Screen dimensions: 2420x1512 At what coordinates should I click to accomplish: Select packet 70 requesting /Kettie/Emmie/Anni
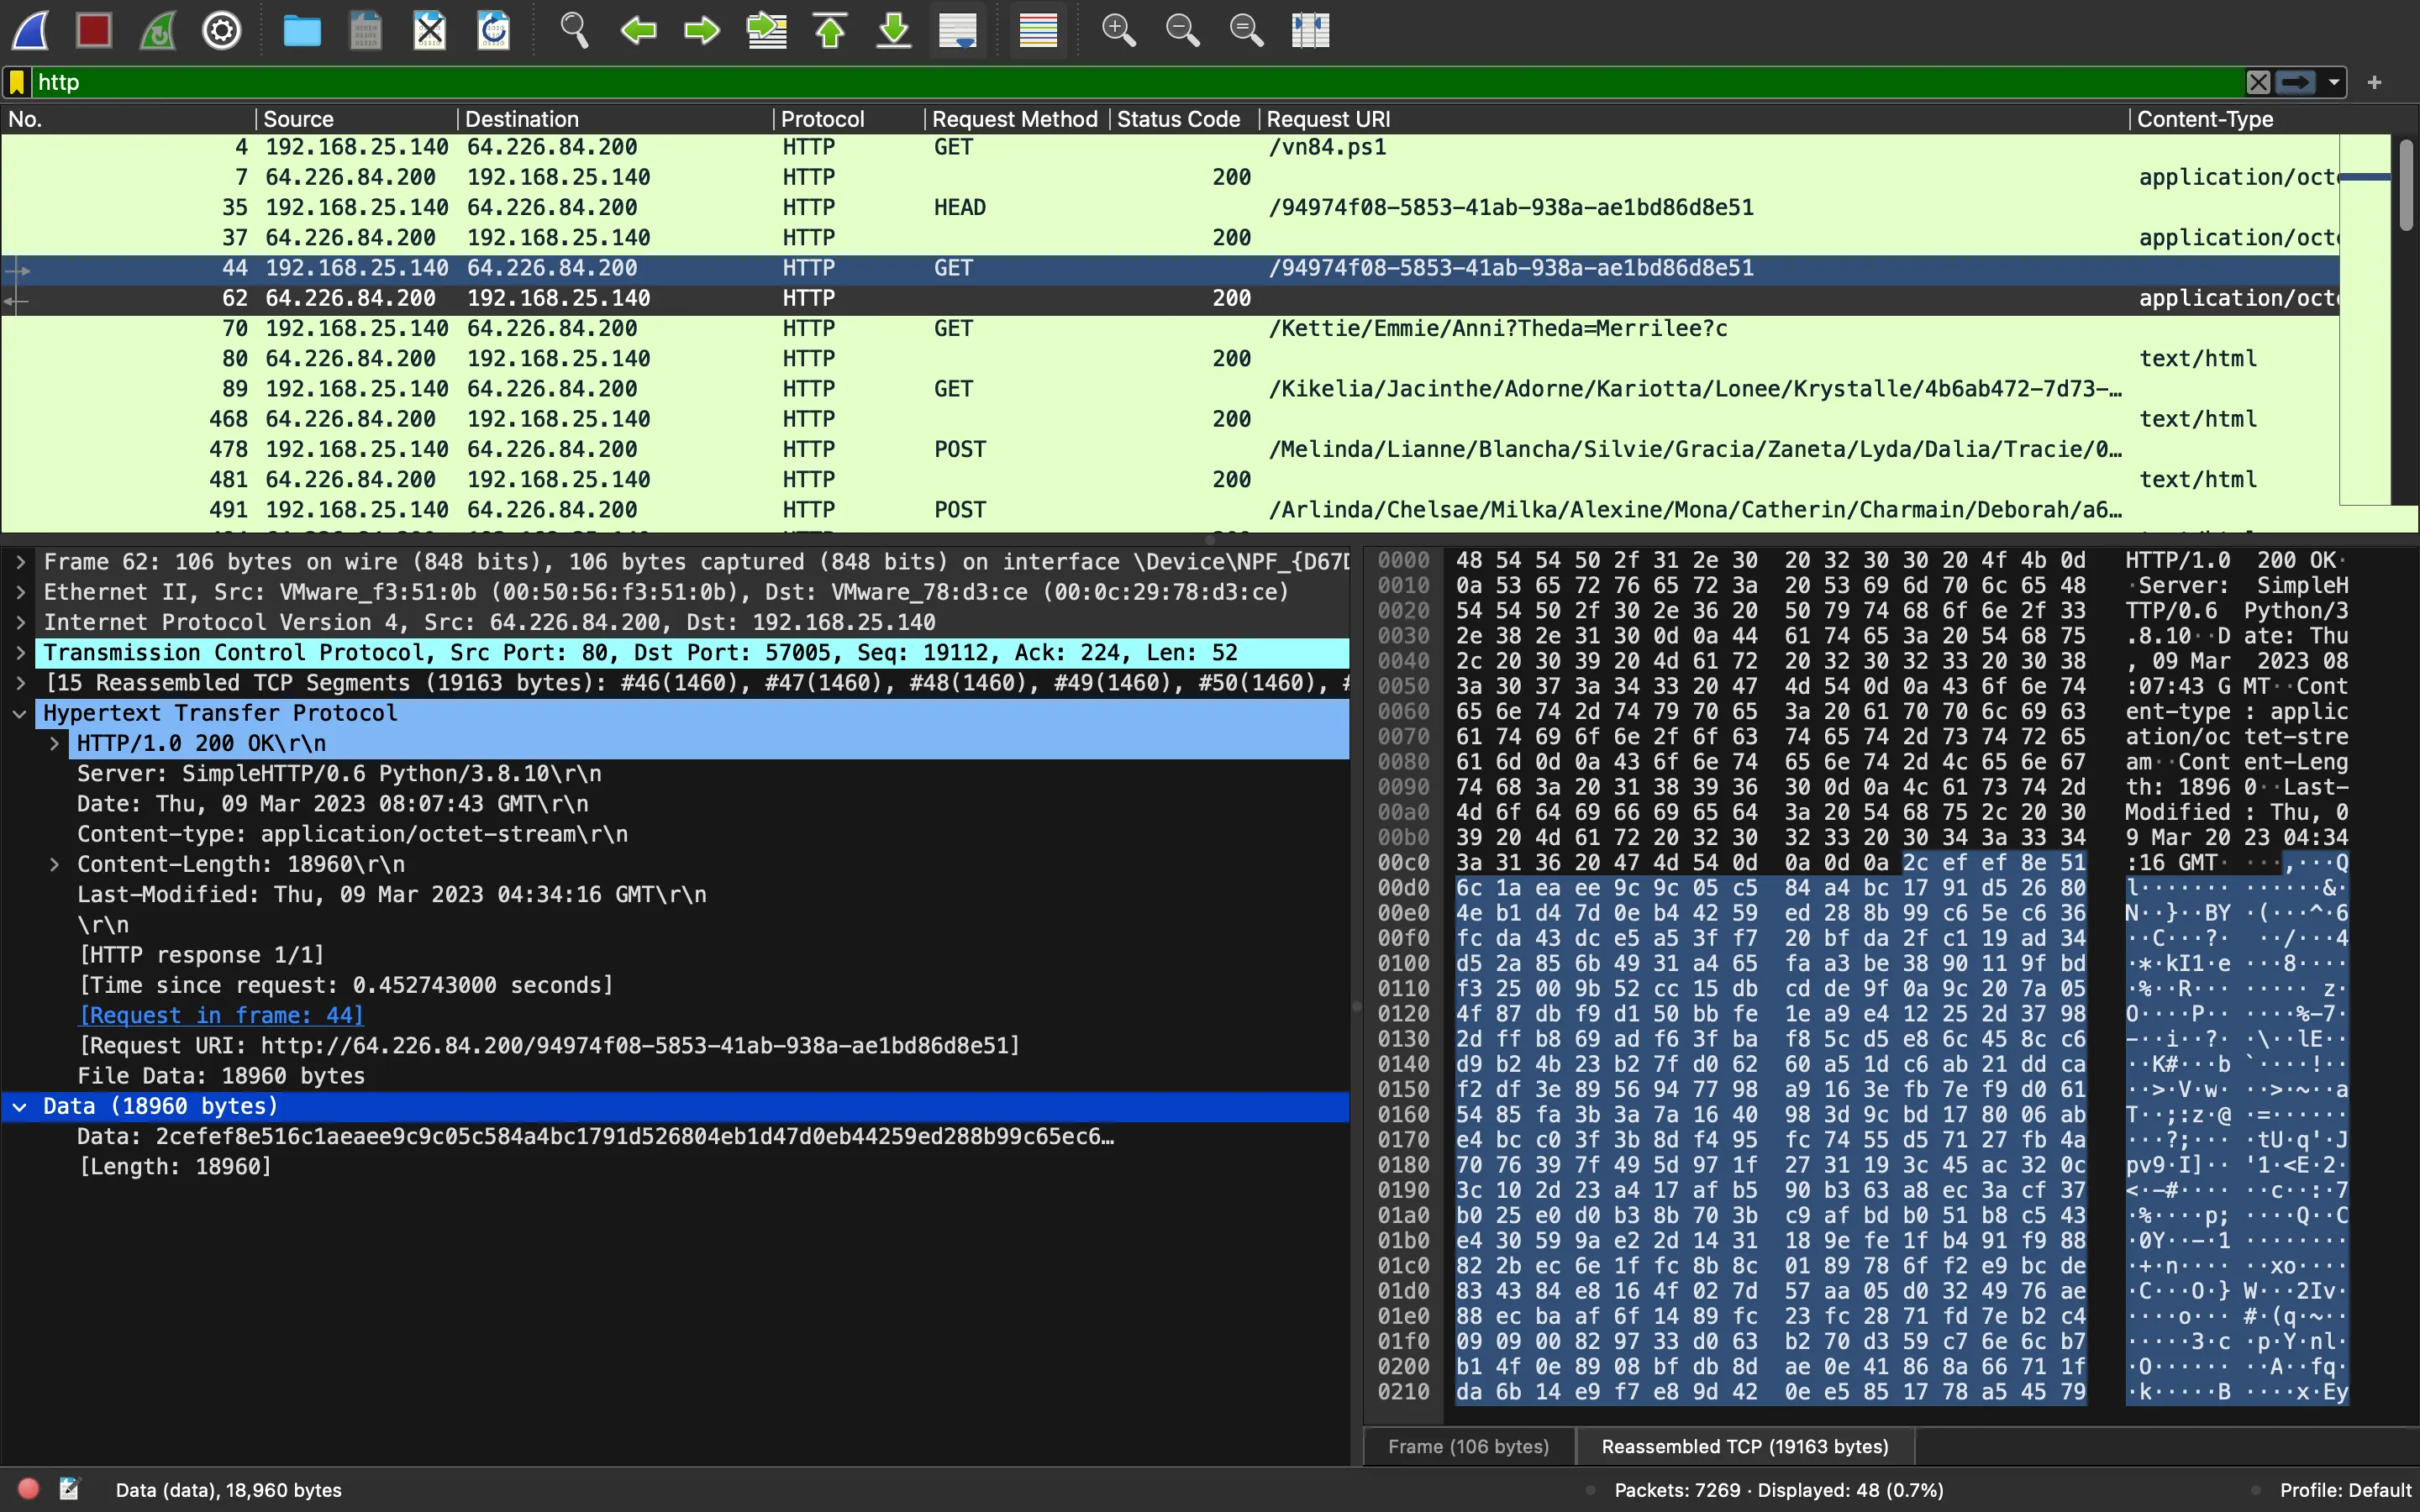click(x=1170, y=328)
